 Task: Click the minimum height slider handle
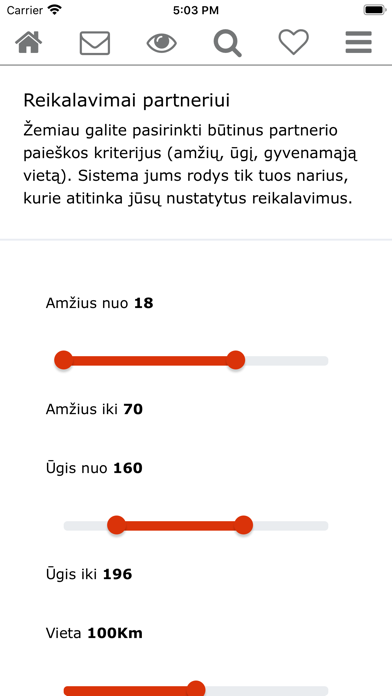pyautogui.click(x=117, y=525)
